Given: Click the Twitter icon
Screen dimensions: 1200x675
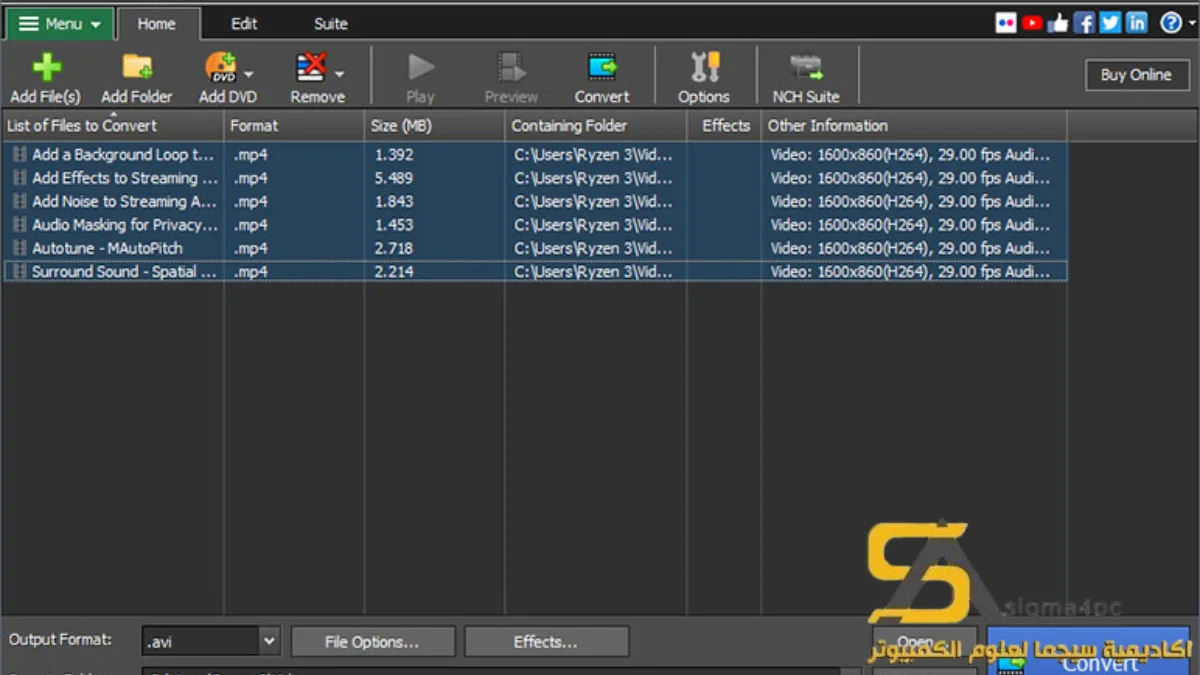Looking at the screenshot, I should pyautogui.click(x=1110, y=23).
